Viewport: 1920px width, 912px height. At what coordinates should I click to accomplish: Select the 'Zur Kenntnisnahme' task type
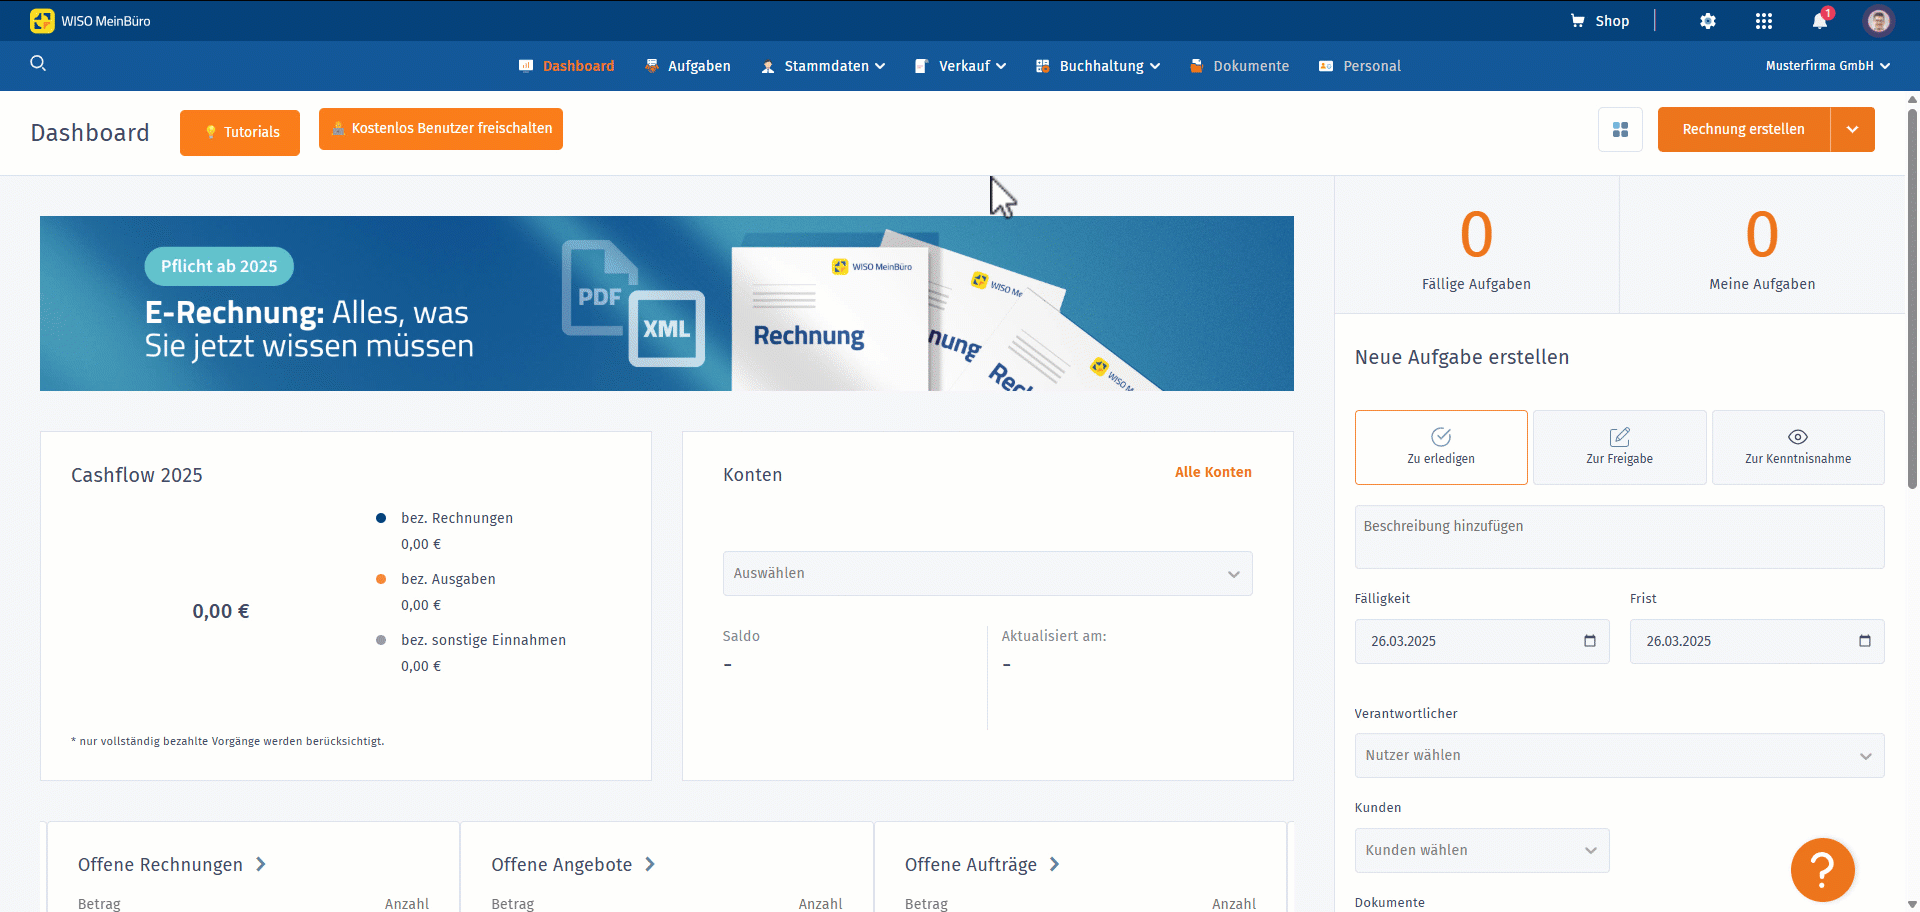(x=1798, y=447)
